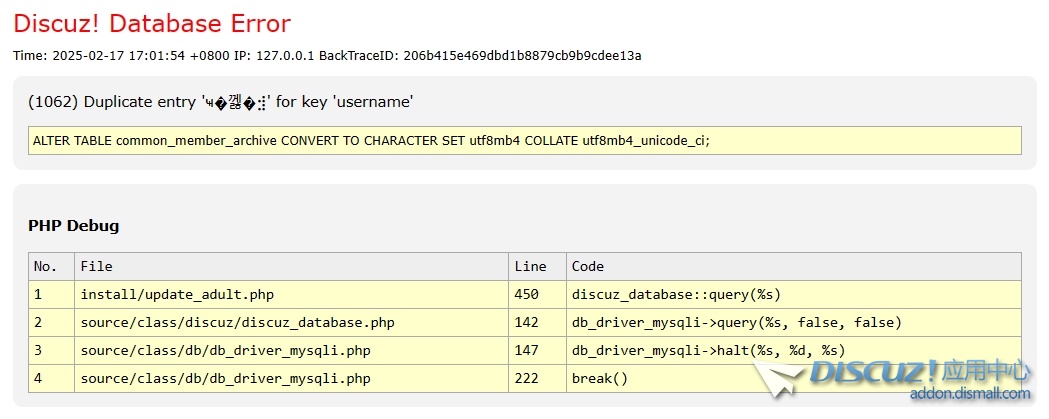Viewport: 1049px width, 419px height.
Task: Click the 'Code' column header
Action: click(588, 266)
